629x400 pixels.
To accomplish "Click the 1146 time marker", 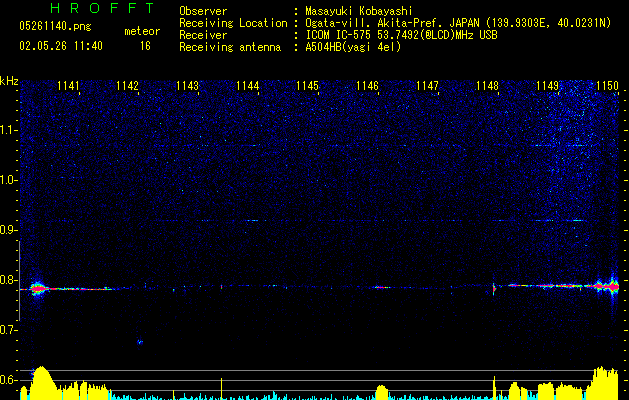I will tap(367, 86).
